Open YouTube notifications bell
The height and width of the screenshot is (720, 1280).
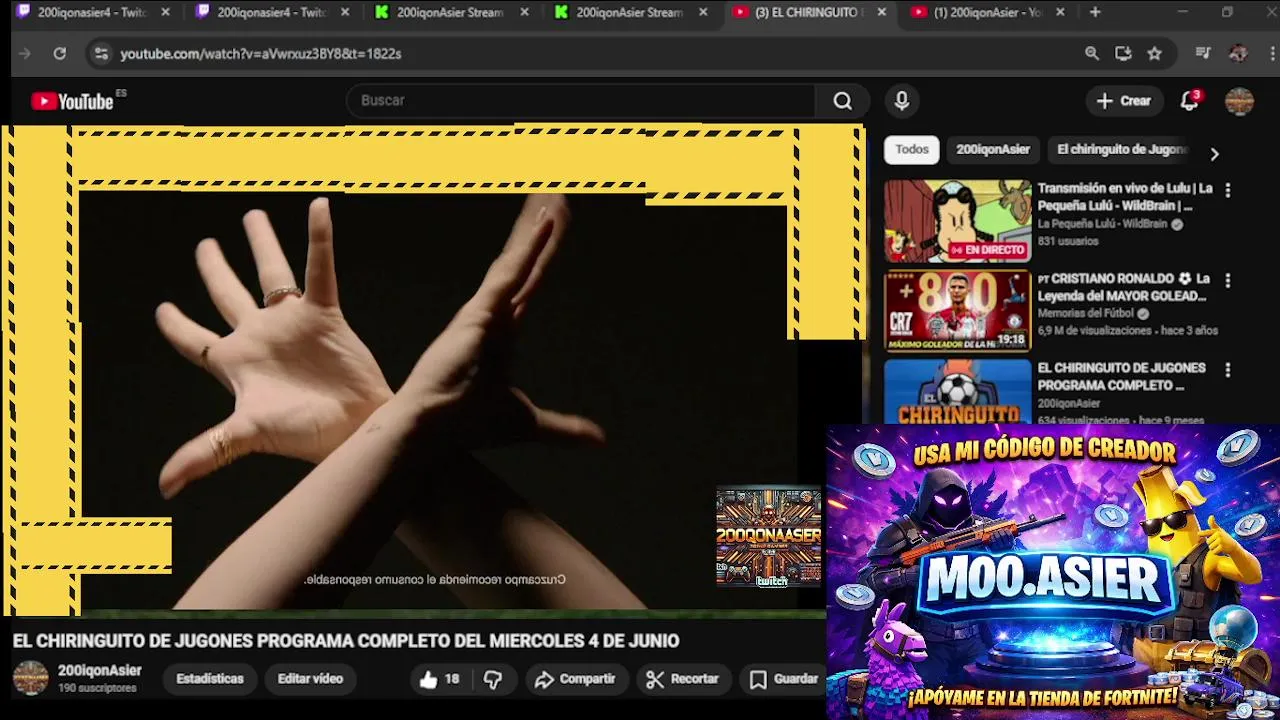(x=1189, y=101)
